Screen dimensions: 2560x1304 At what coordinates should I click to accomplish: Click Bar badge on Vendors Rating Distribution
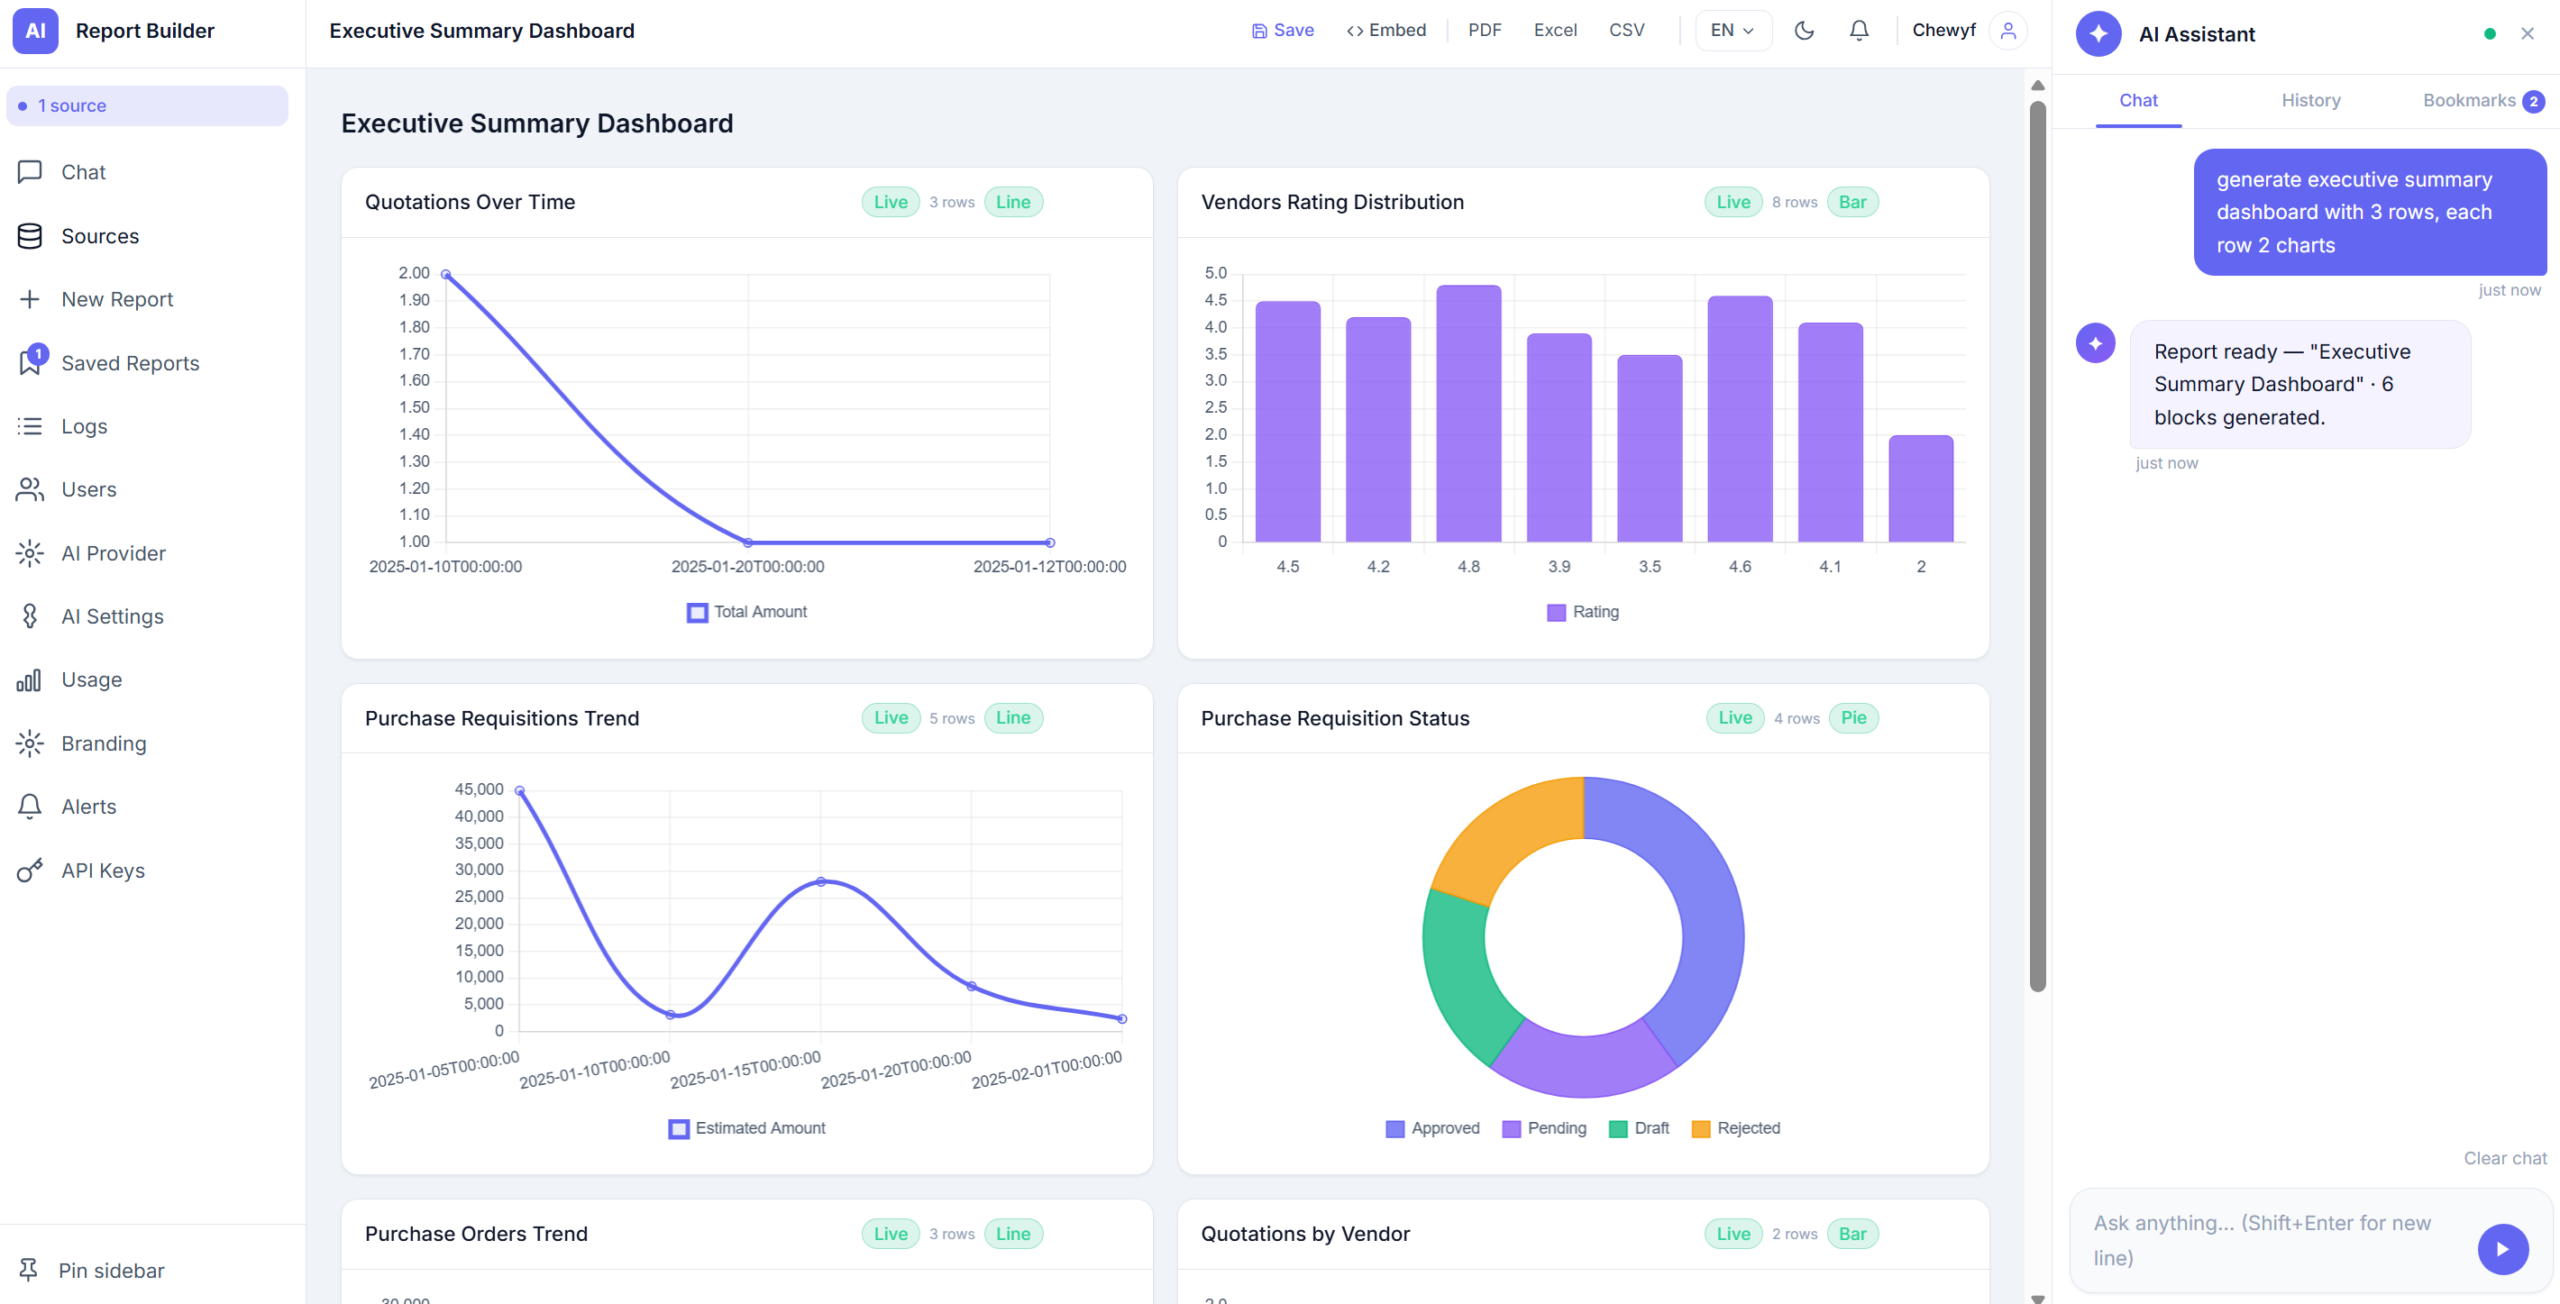coord(1852,202)
